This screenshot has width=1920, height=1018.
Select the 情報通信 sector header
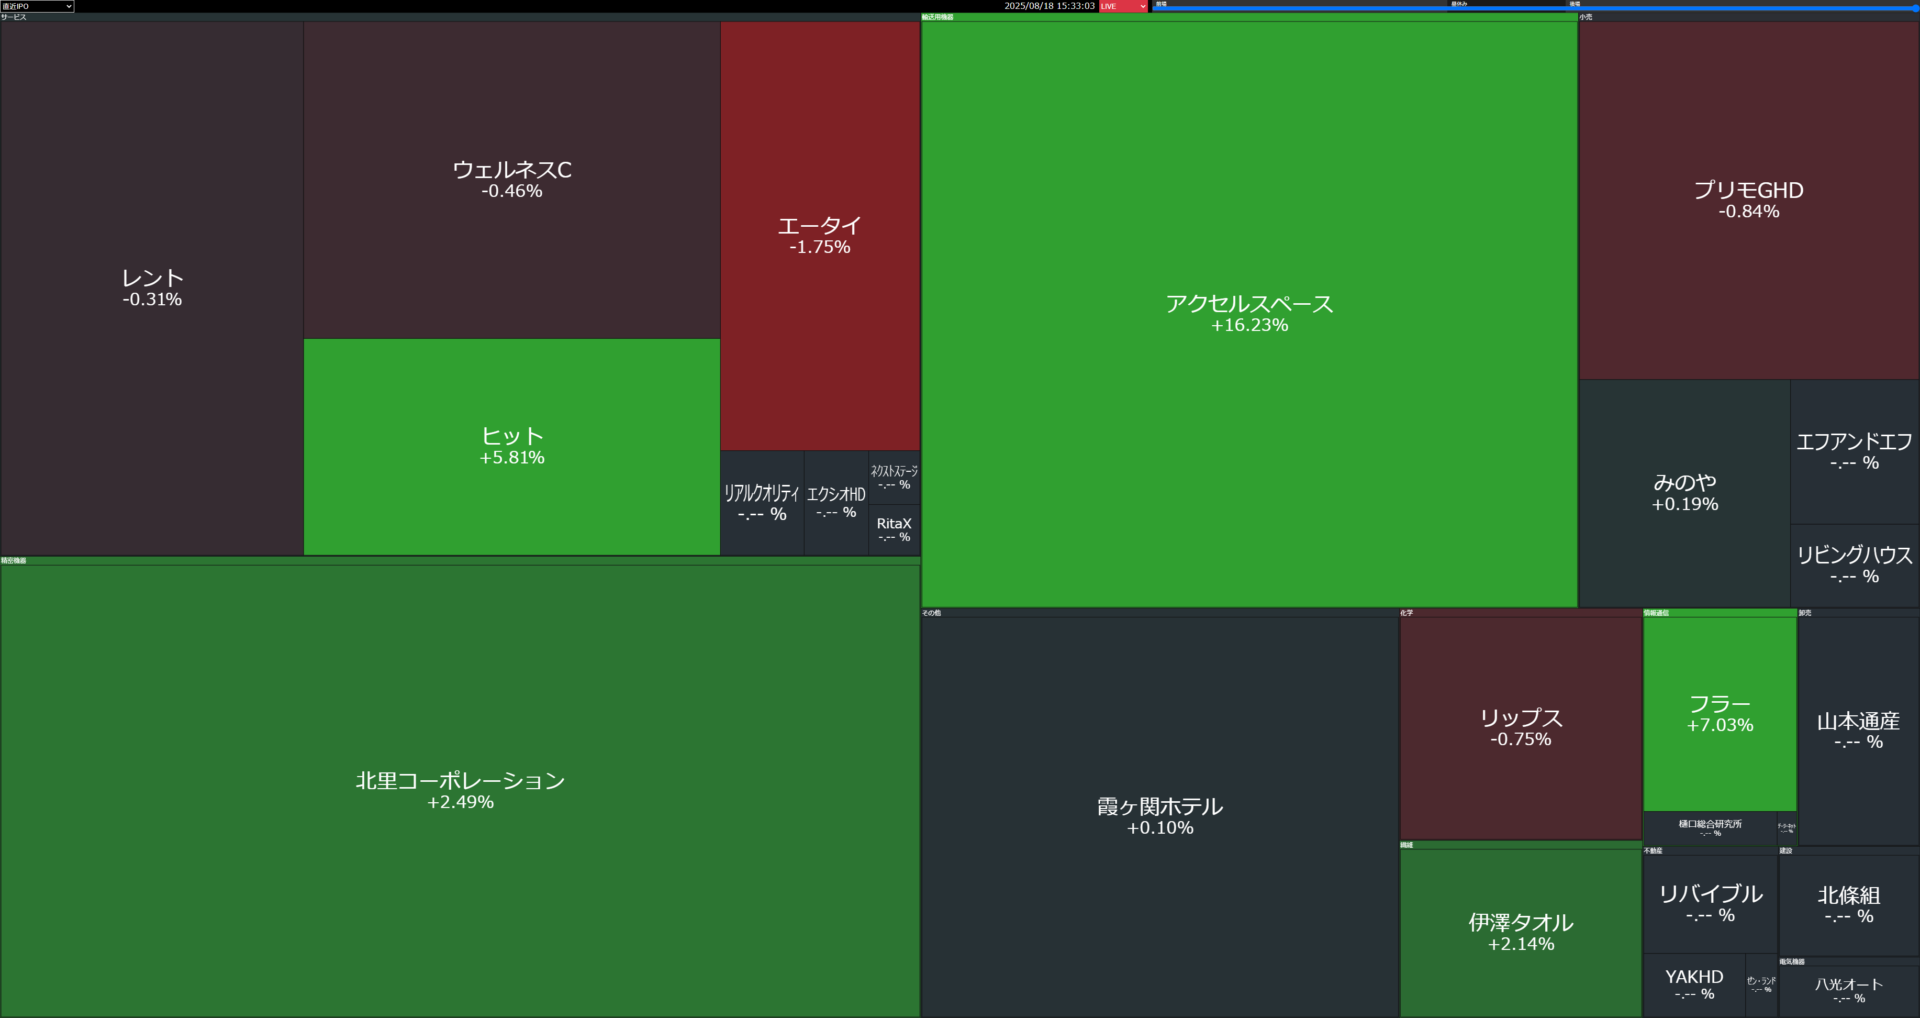(x=1720, y=613)
